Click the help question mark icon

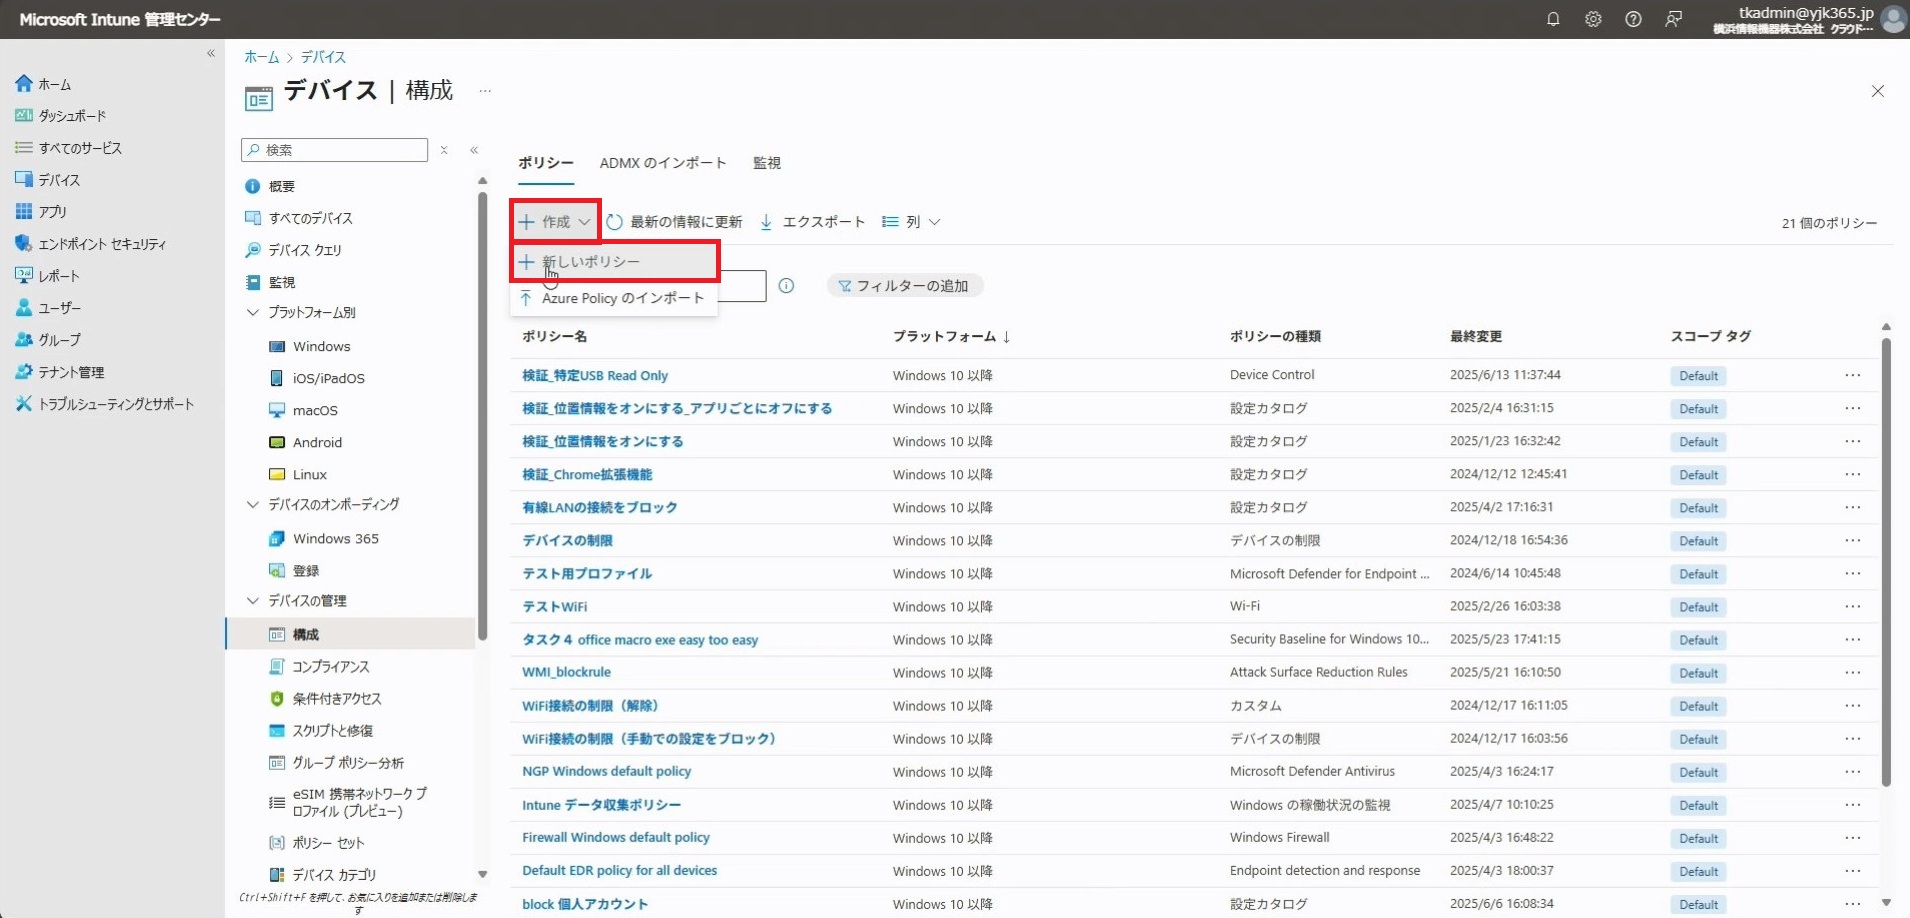pos(1633,19)
